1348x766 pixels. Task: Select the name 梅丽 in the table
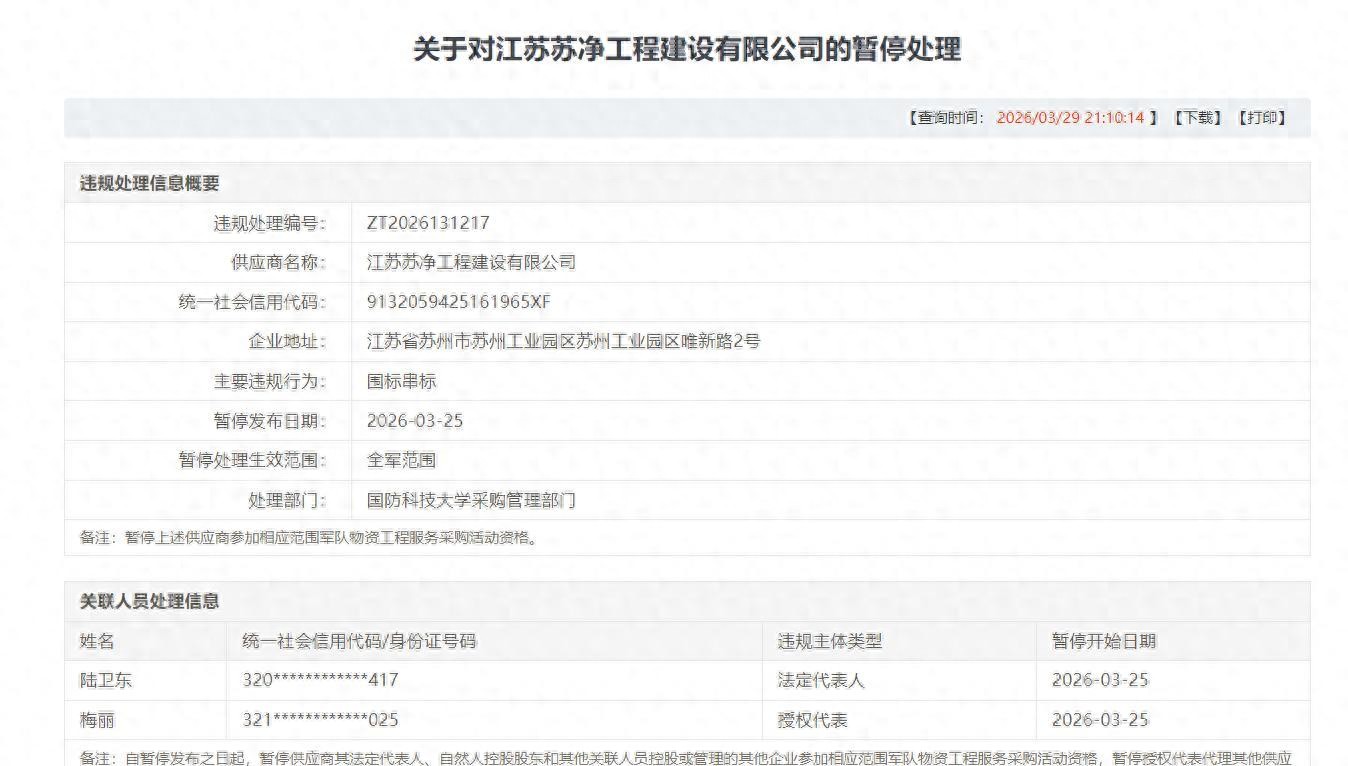96,719
